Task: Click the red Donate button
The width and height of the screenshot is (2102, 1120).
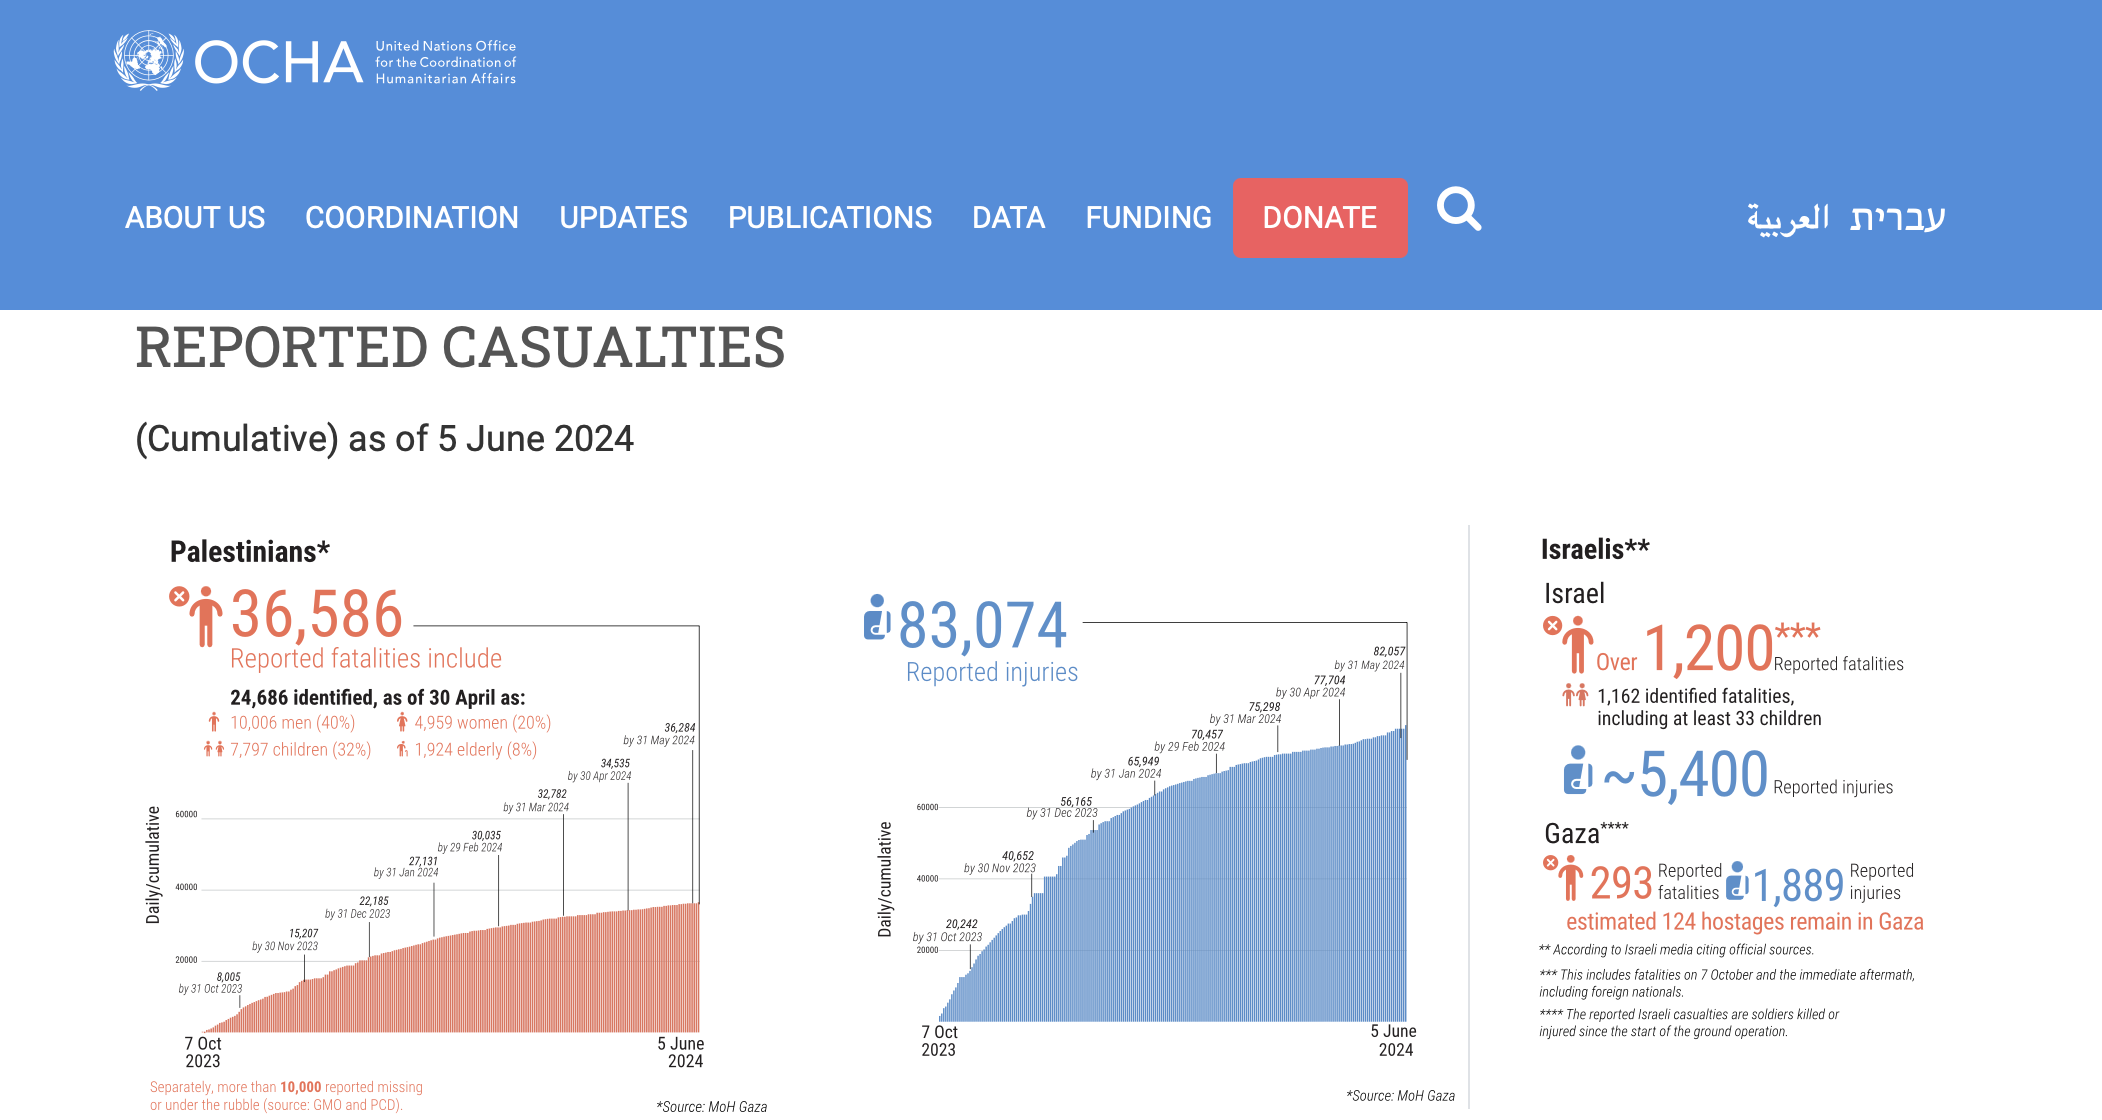Action: (x=1320, y=217)
